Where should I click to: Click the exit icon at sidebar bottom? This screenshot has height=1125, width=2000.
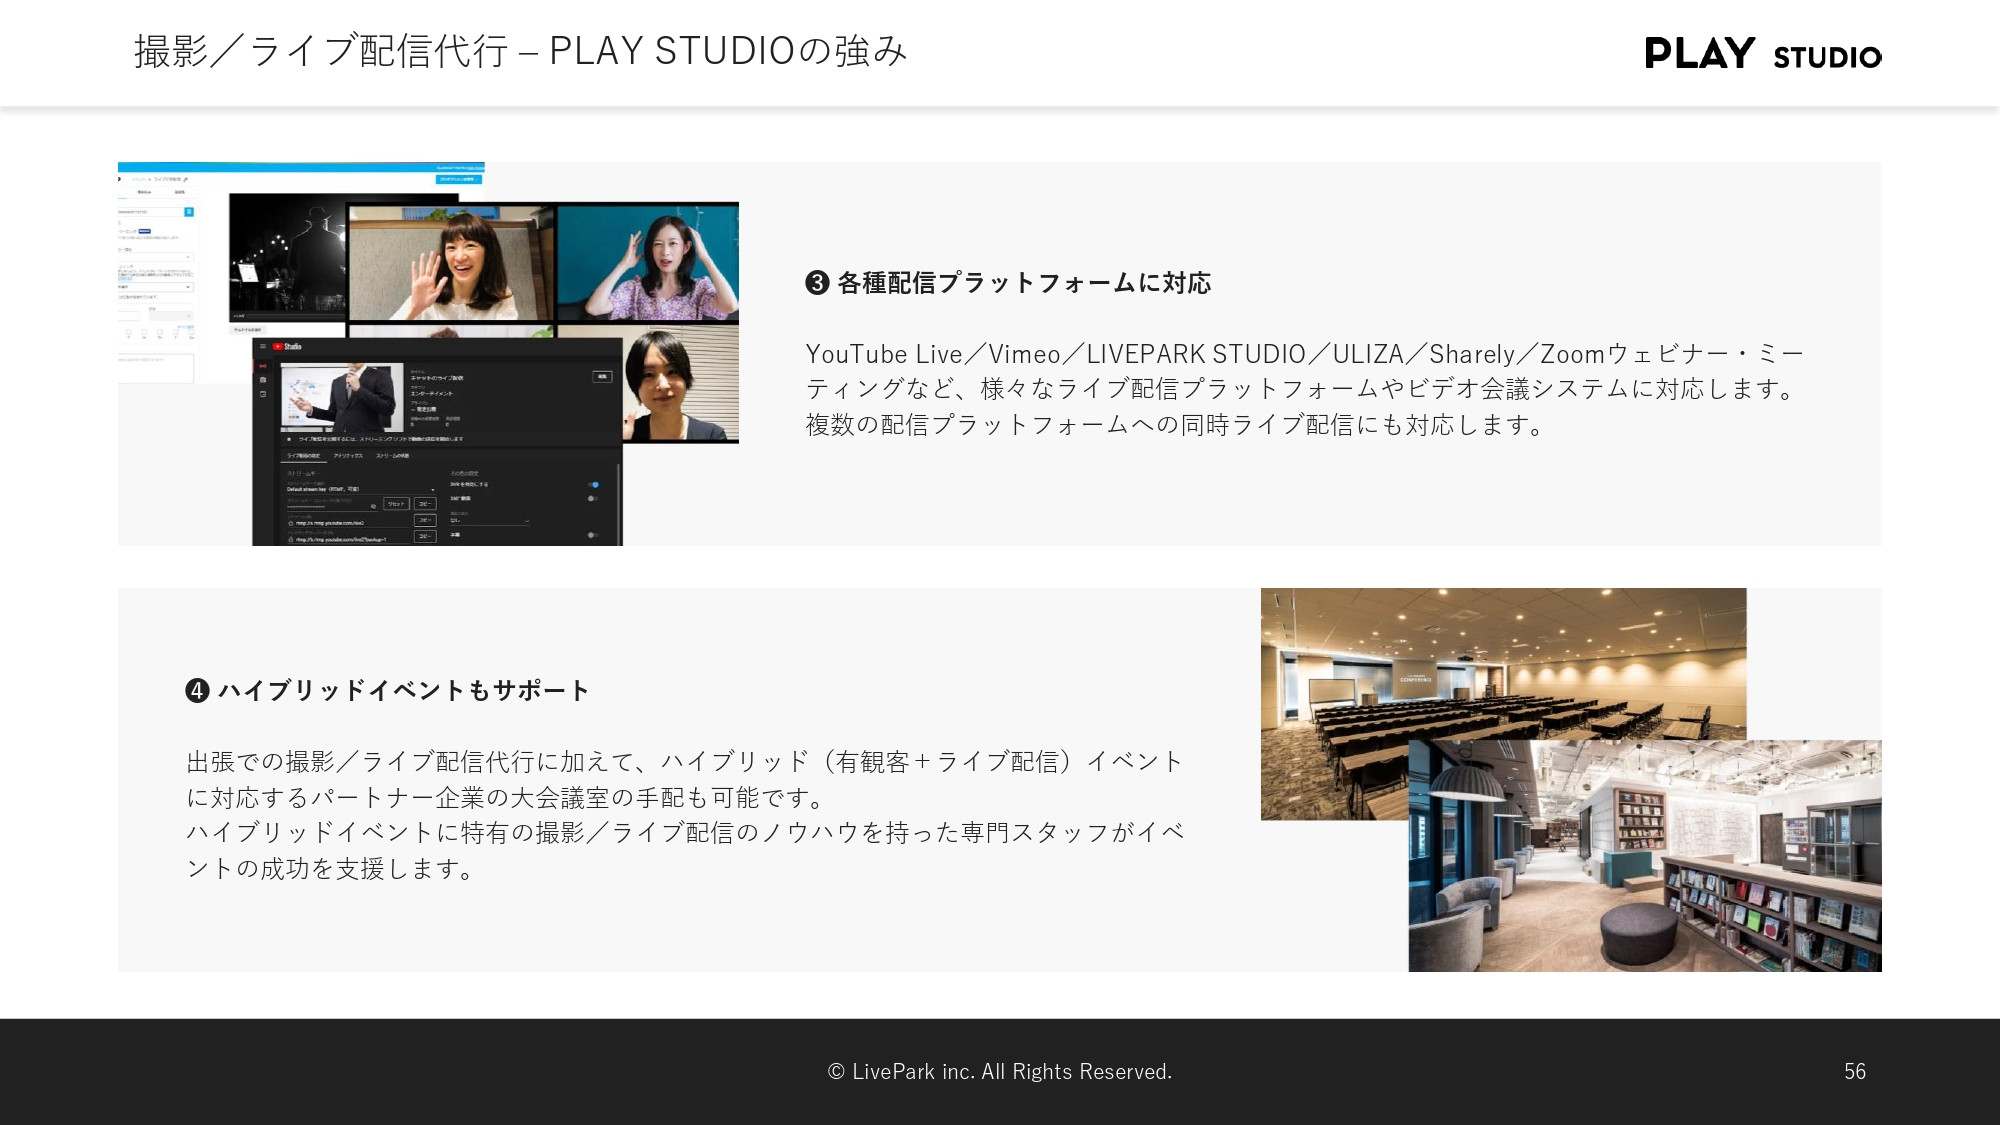coord(262,394)
